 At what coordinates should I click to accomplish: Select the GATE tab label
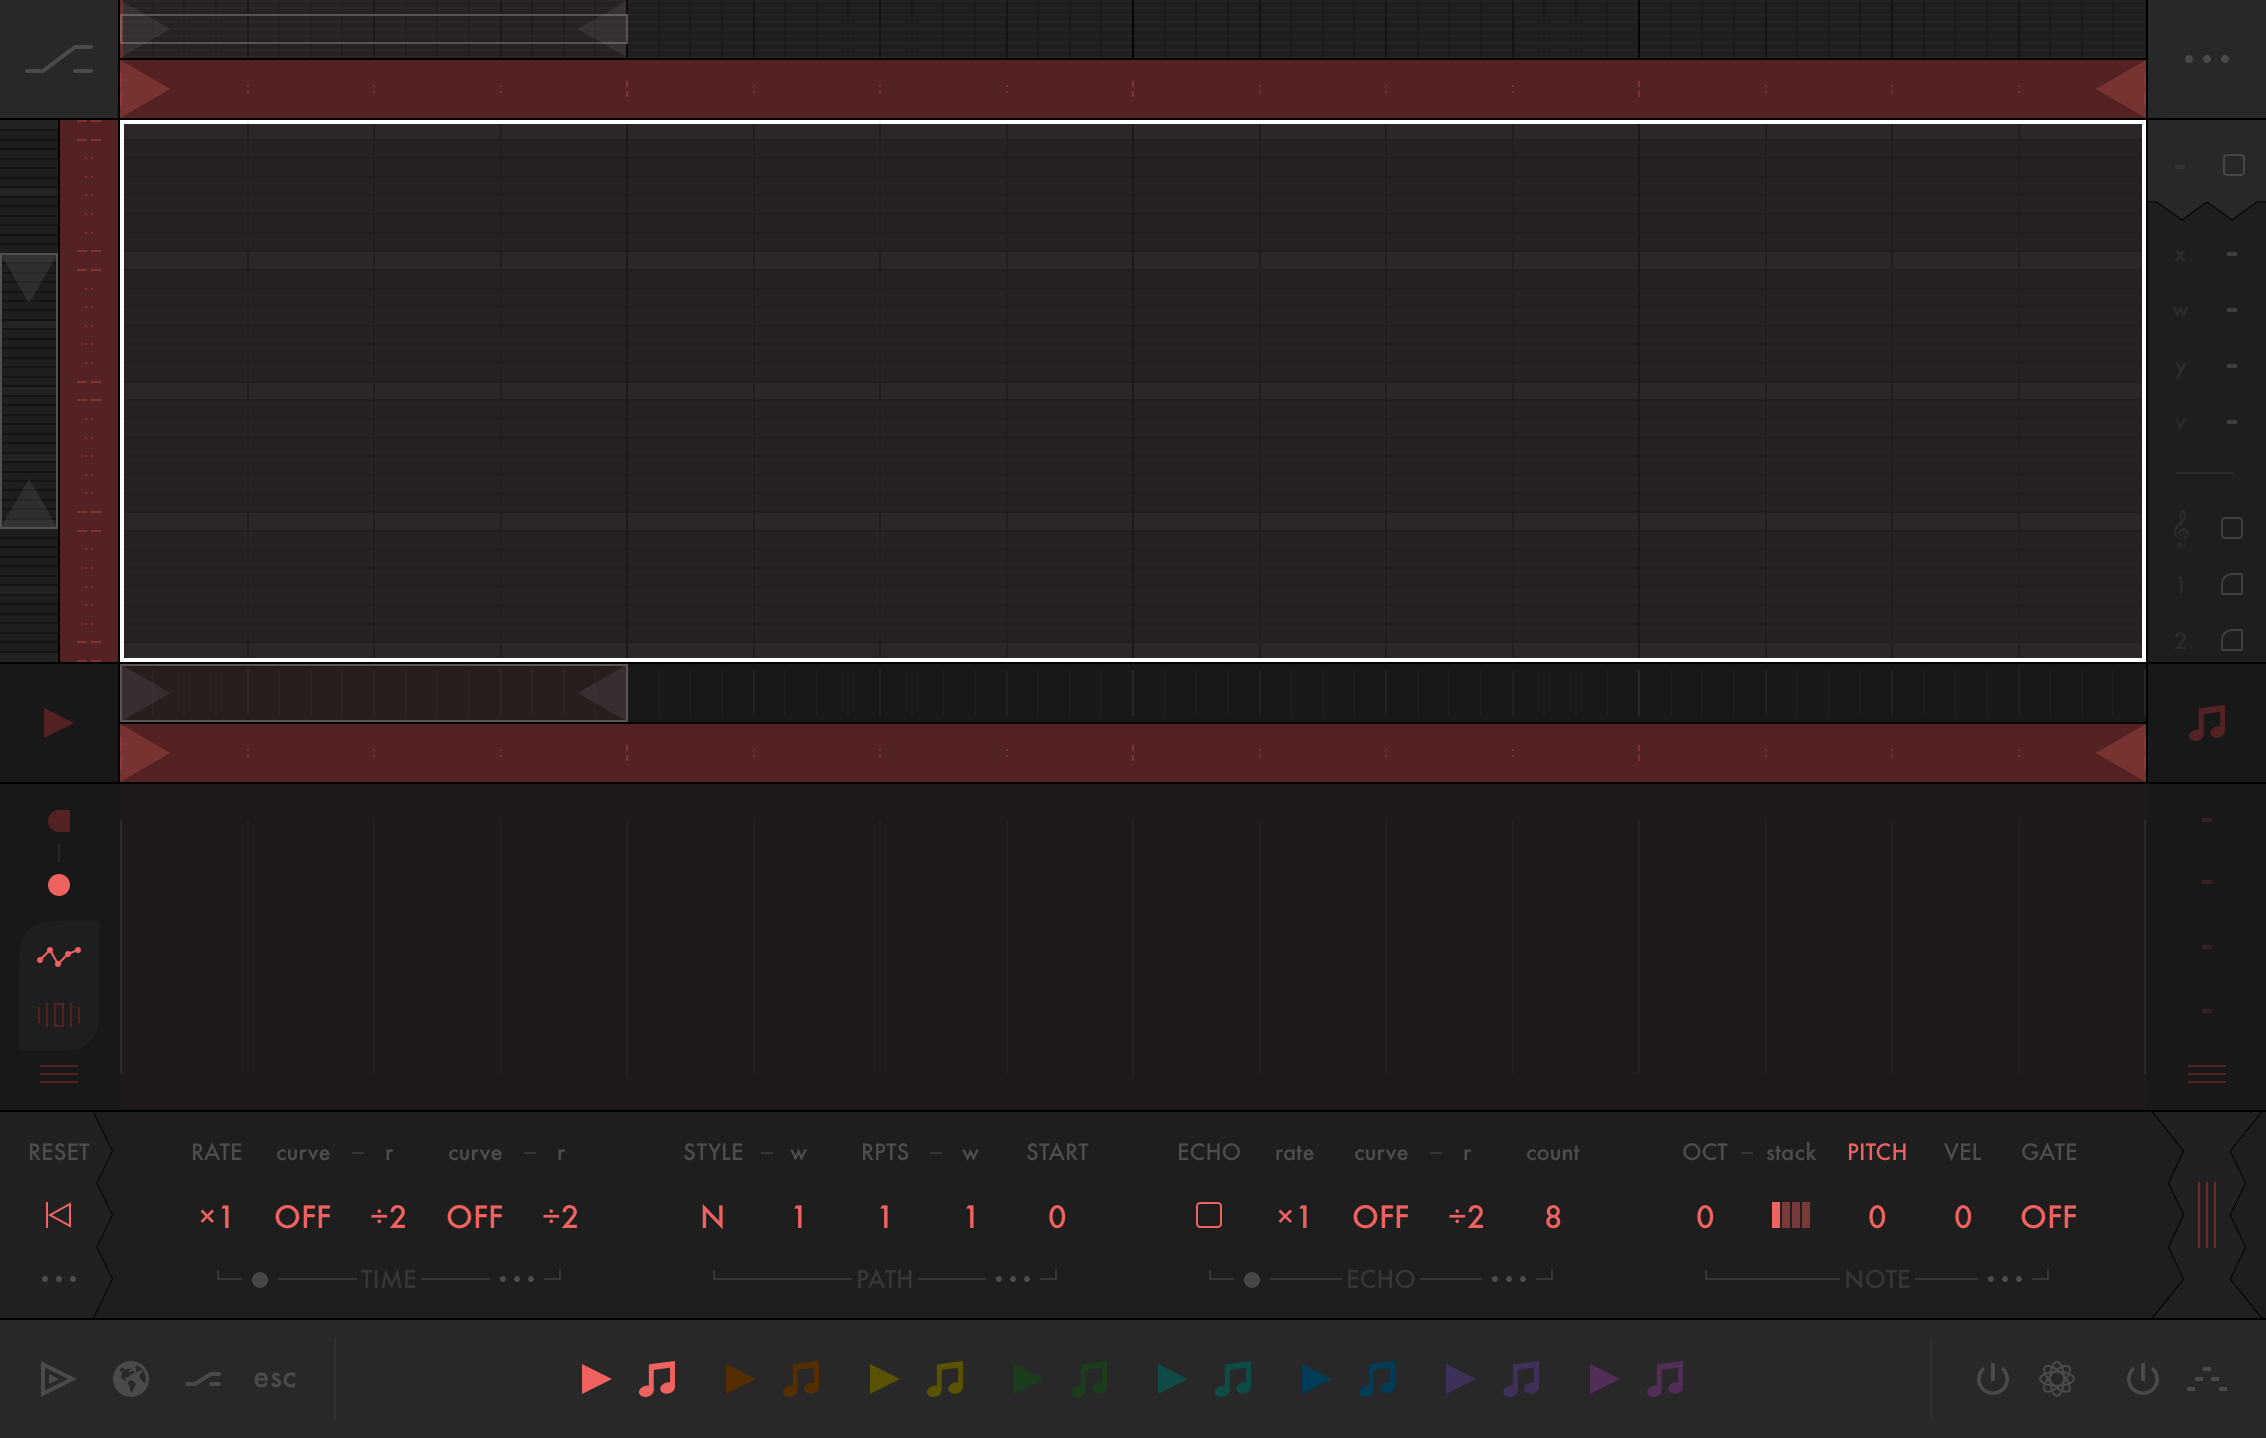coord(2048,1152)
